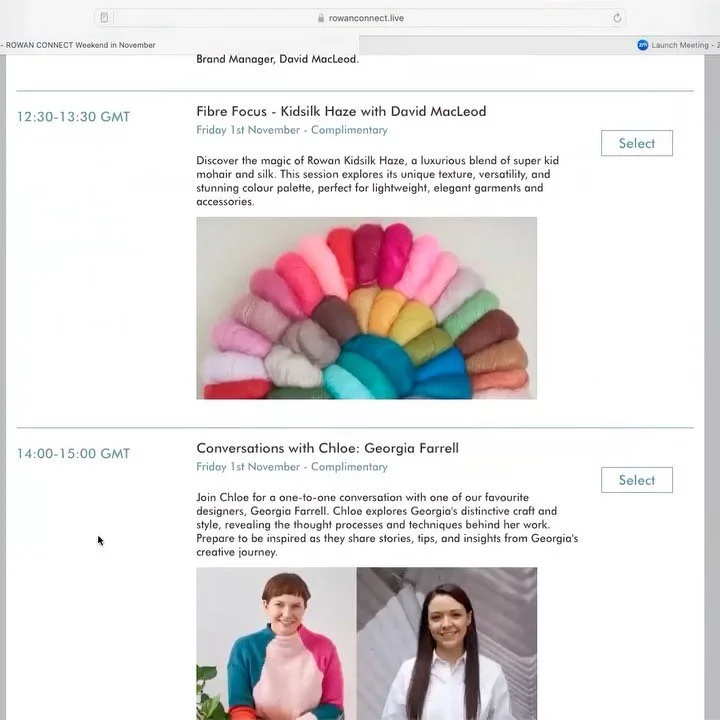Click the Zoom icon on Launch Meeting tab
Screen dimensions: 720x720
(x=642, y=45)
